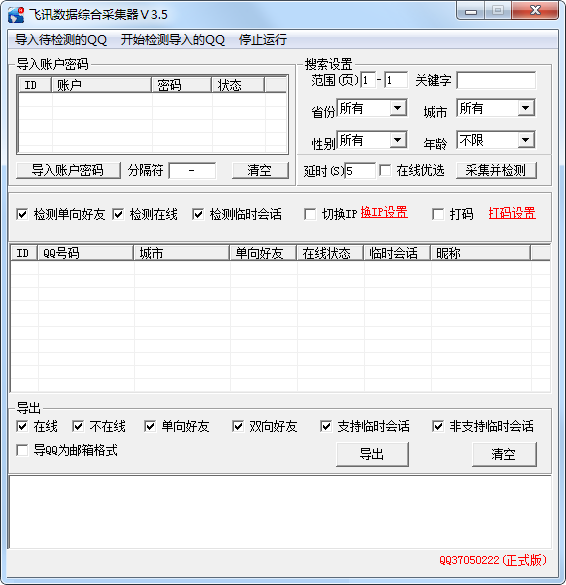566x585 pixels.
Task: Open the 导入待检测的QQ menu
Action: click(61, 40)
